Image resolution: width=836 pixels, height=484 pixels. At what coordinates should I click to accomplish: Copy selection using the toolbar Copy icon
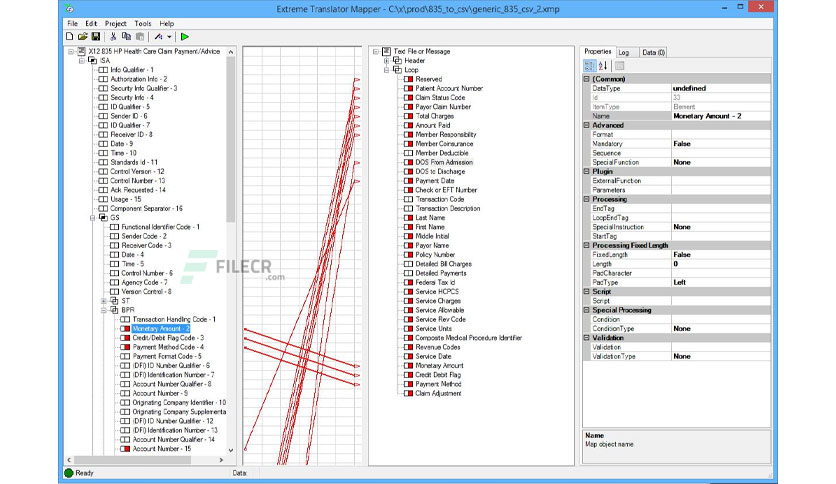click(126, 37)
